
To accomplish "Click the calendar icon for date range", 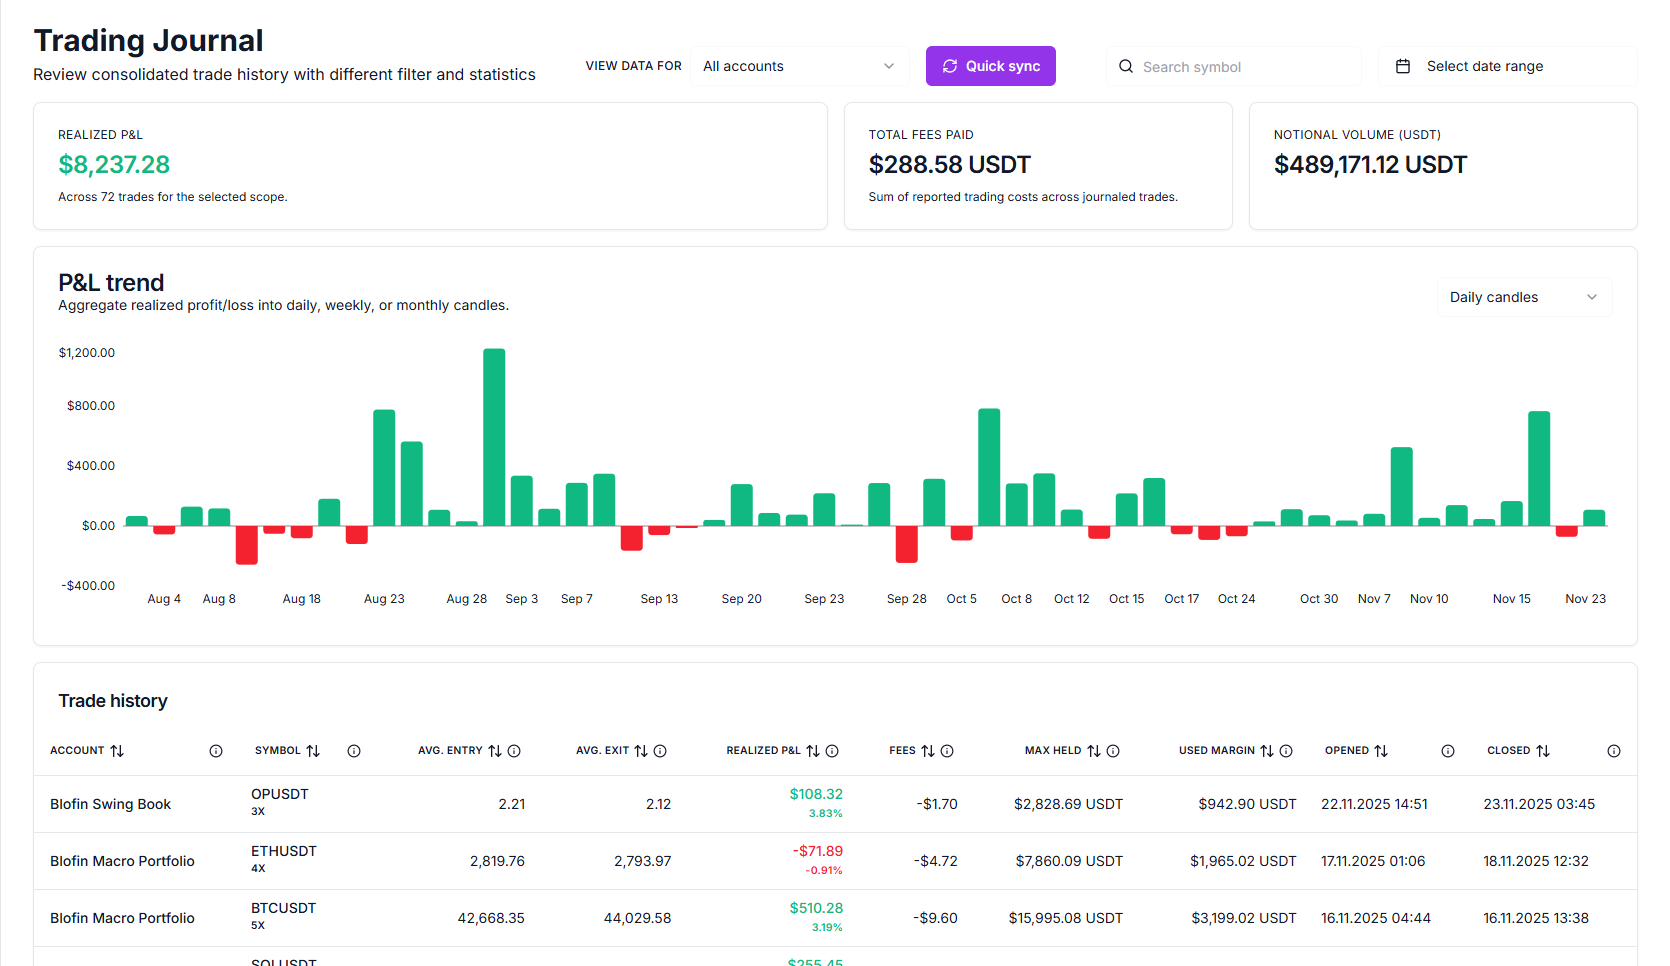I will (1404, 66).
